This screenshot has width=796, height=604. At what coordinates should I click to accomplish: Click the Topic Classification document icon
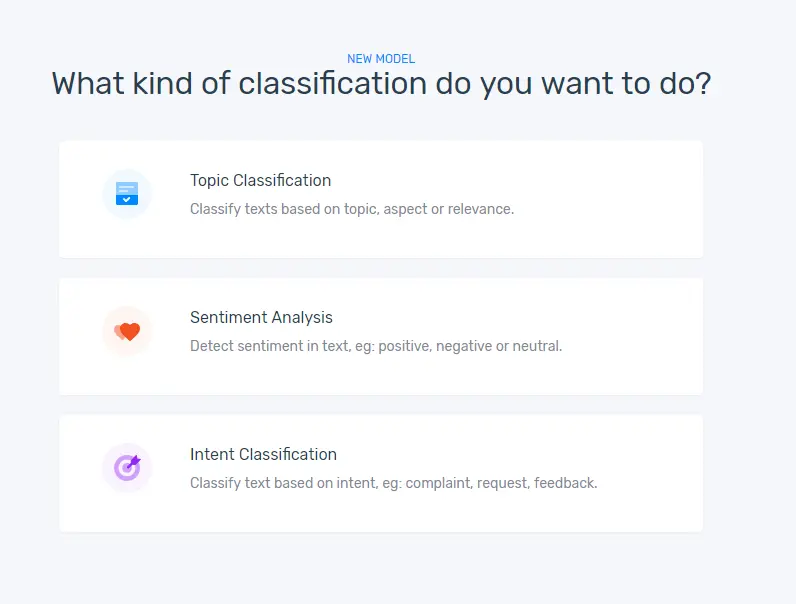coord(127,194)
